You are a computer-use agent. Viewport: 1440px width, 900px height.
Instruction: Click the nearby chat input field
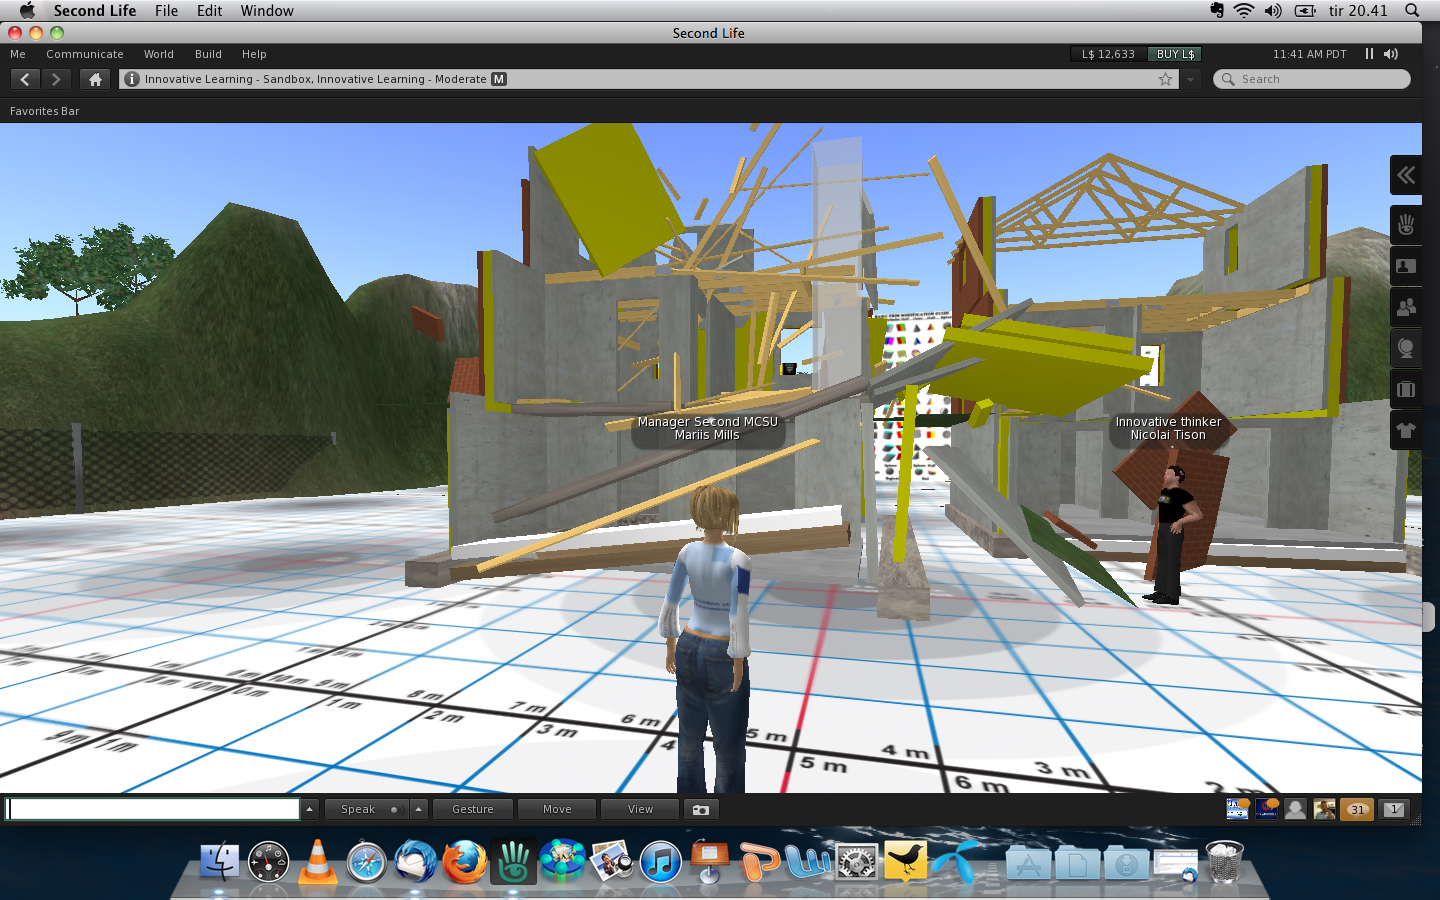pyautogui.click(x=154, y=810)
